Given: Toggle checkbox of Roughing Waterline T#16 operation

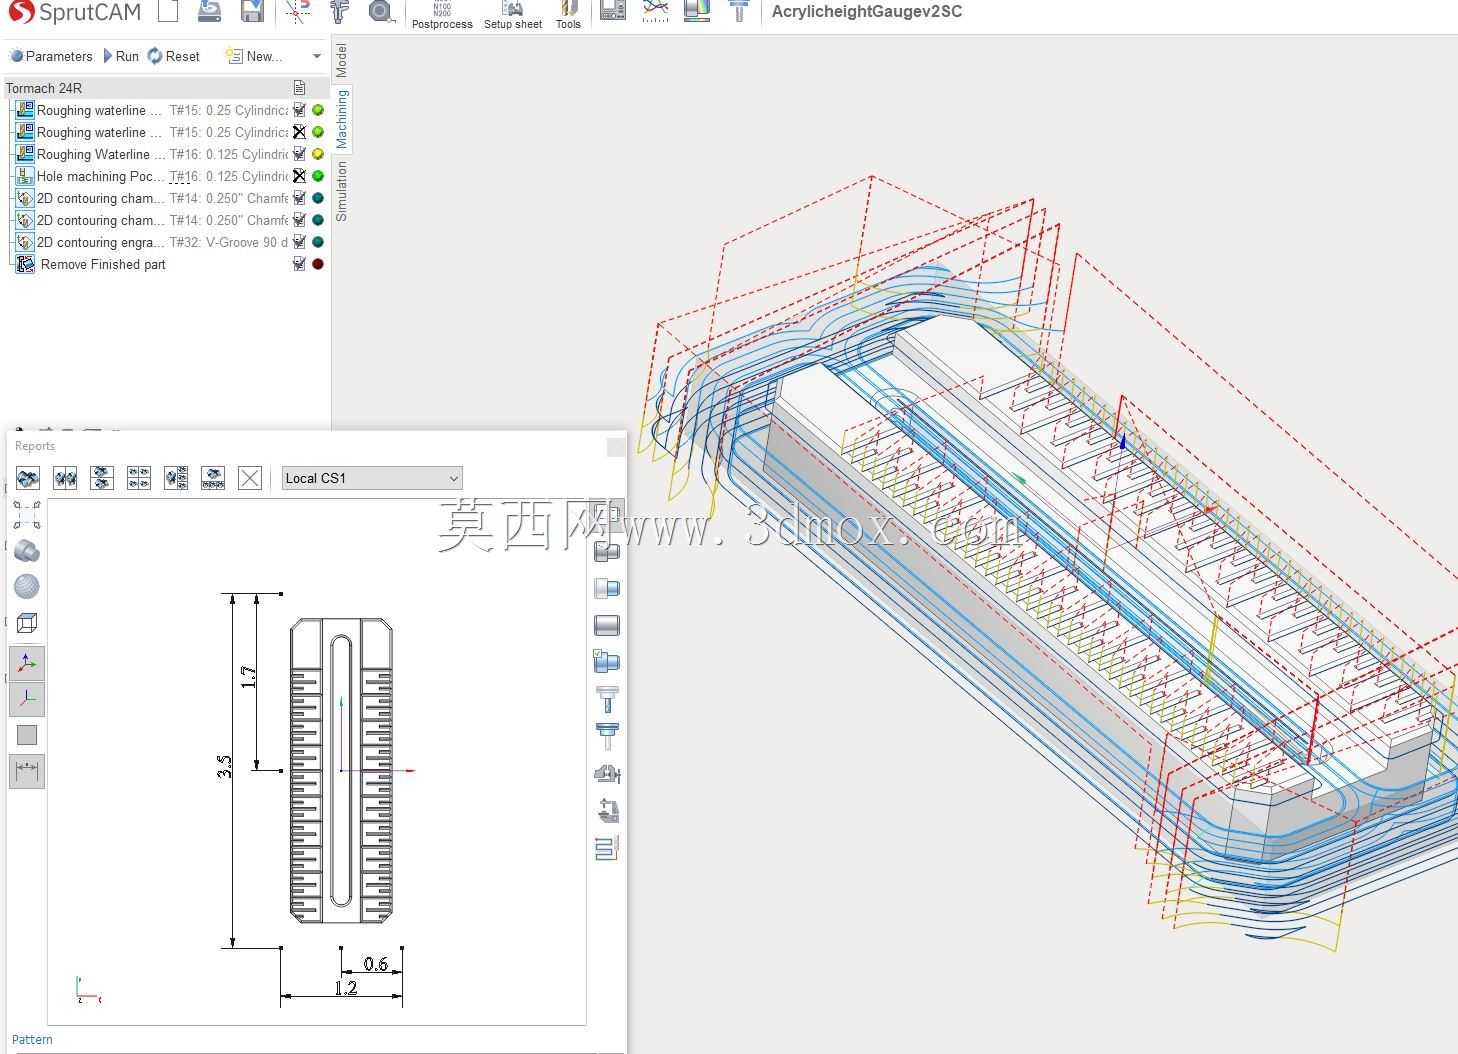Looking at the screenshot, I should pyautogui.click(x=299, y=154).
